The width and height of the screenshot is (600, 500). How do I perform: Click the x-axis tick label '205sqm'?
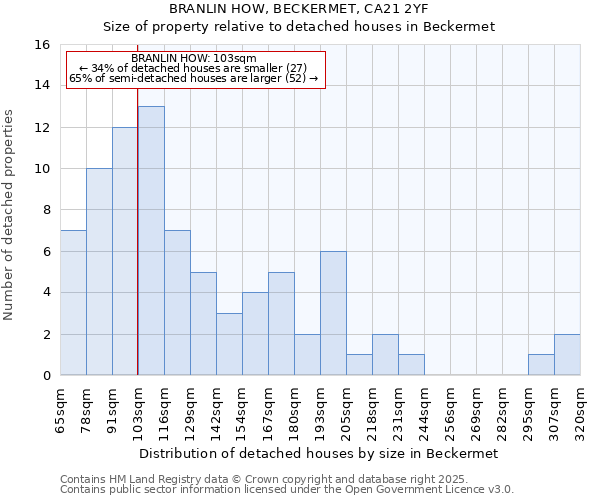click(x=347, y=415)
